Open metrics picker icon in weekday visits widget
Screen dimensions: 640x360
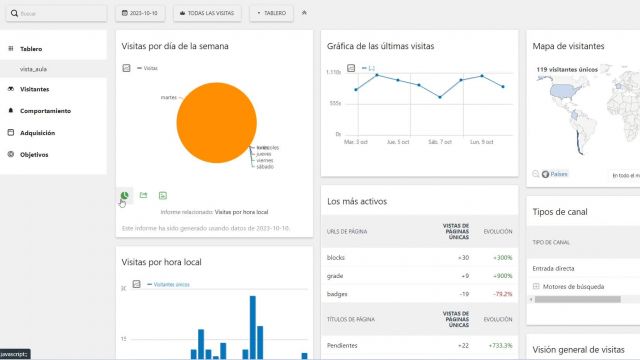(x=127, y=68)
